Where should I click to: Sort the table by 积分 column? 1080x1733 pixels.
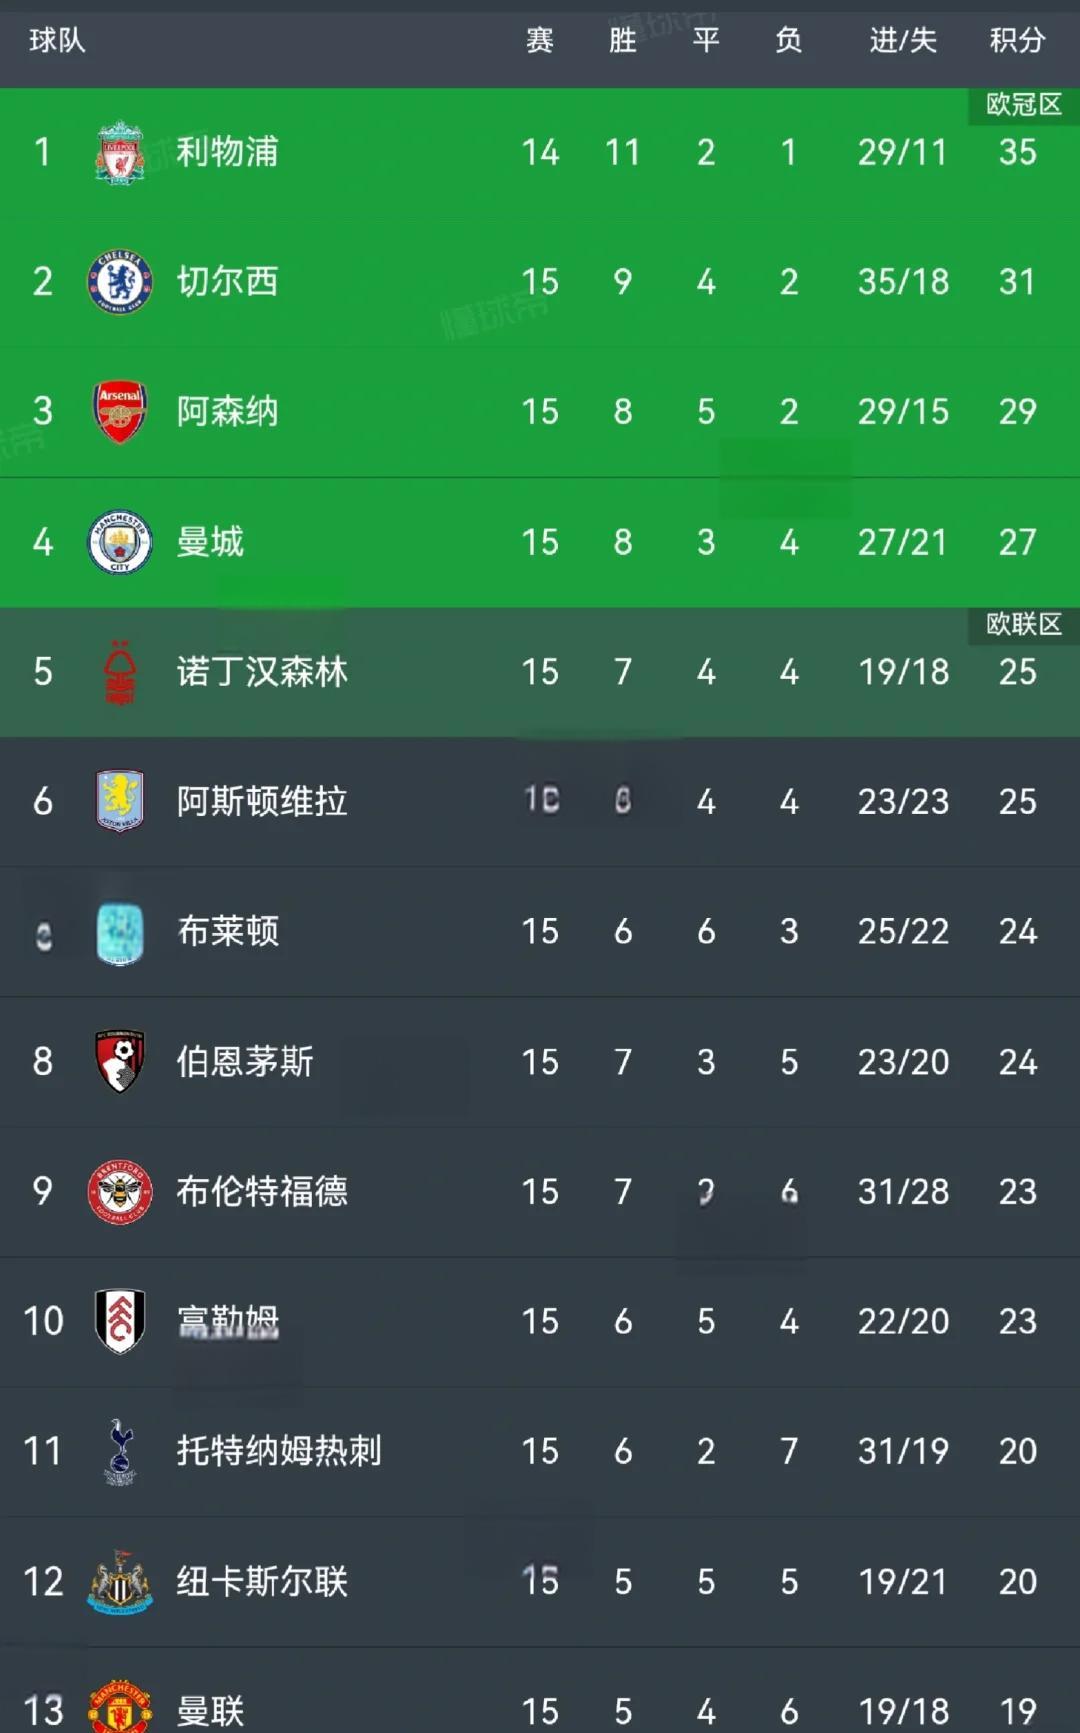tap(1018, 42)
